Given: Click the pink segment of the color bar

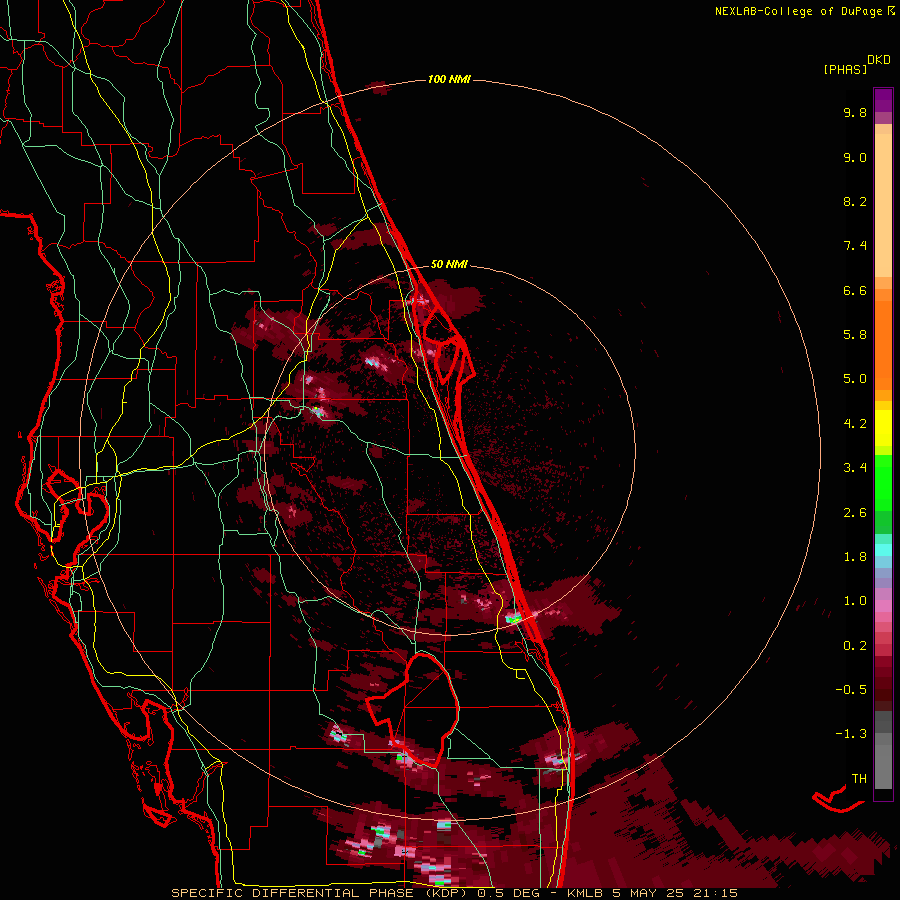Looking at the screenshot, I should pos(883,606).
